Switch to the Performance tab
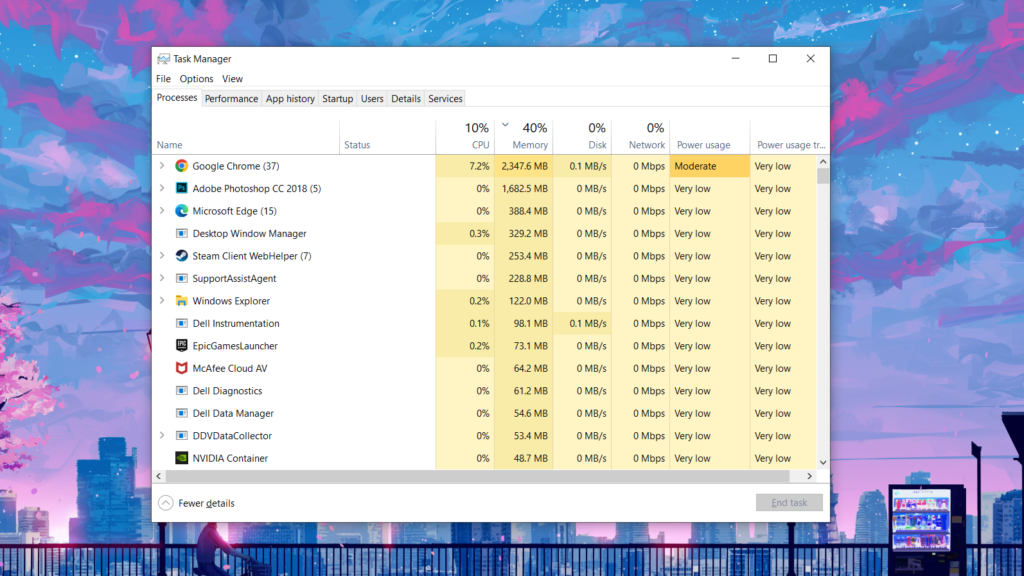The image size is (1024, 576). pos(231,99)
